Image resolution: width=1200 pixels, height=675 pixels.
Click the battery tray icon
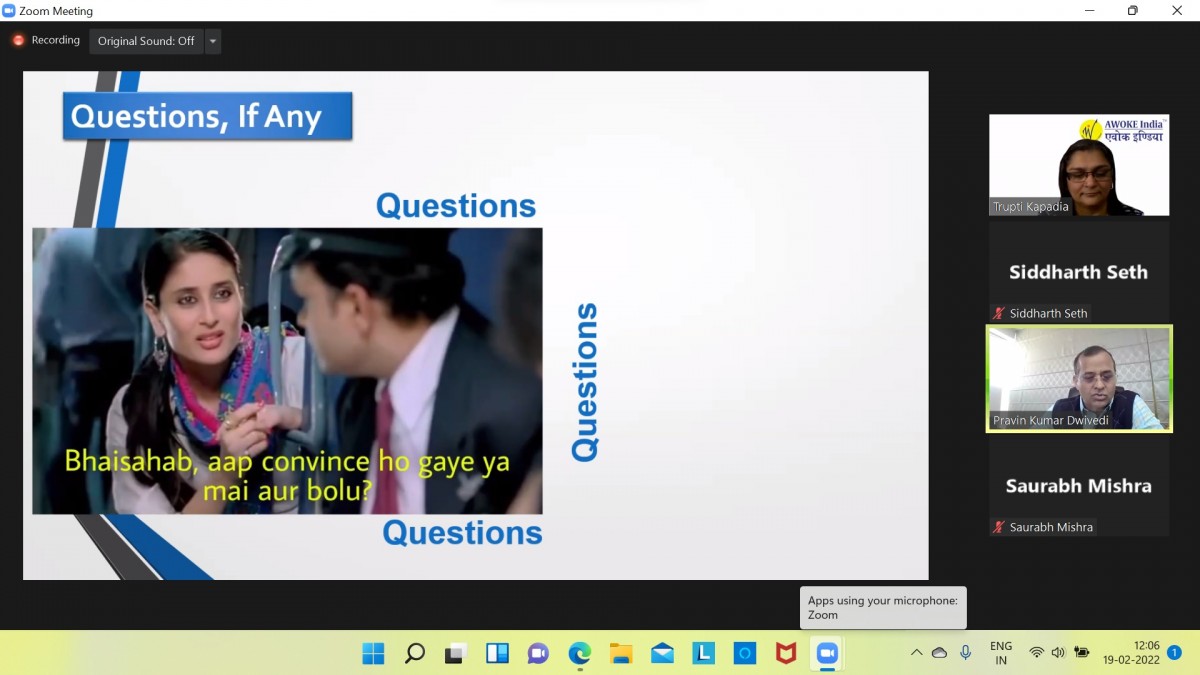1082,653
